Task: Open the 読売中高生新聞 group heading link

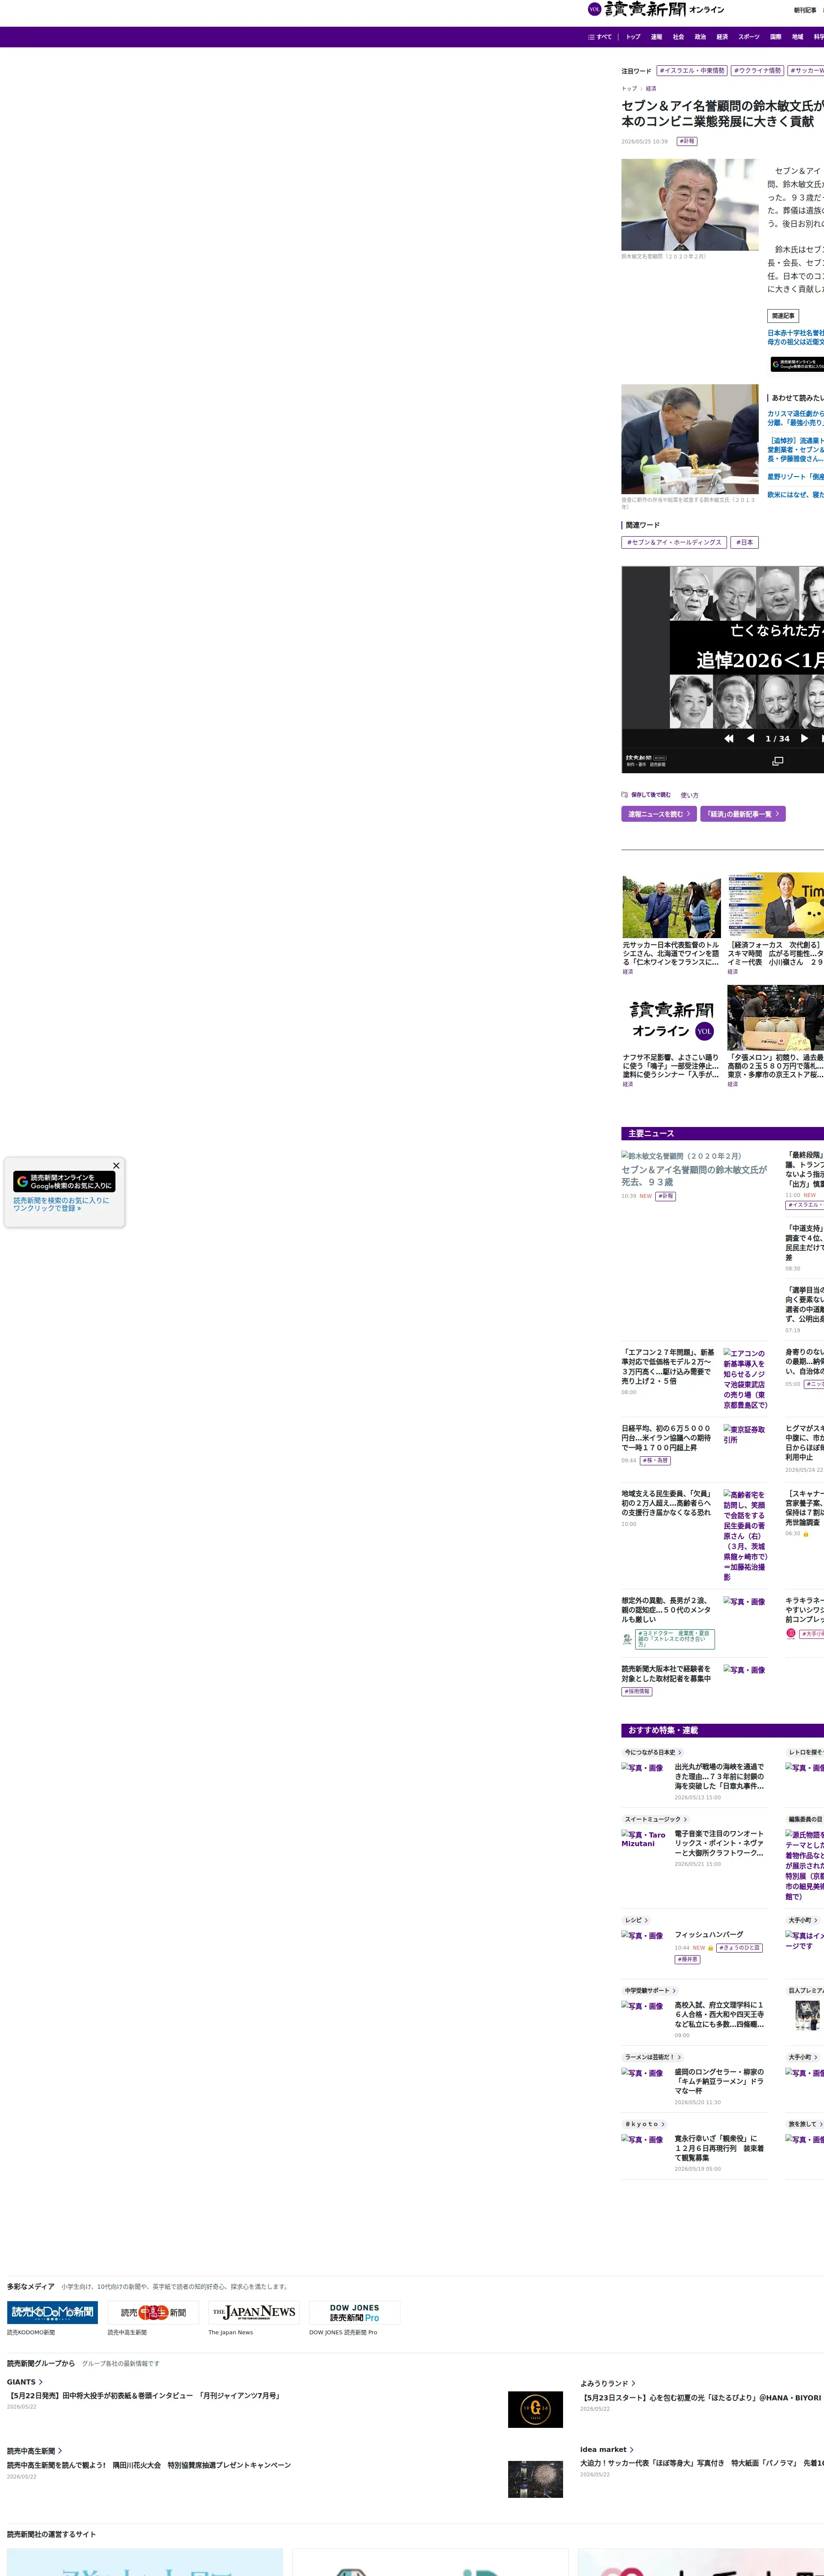Action: pos(35,2451)
